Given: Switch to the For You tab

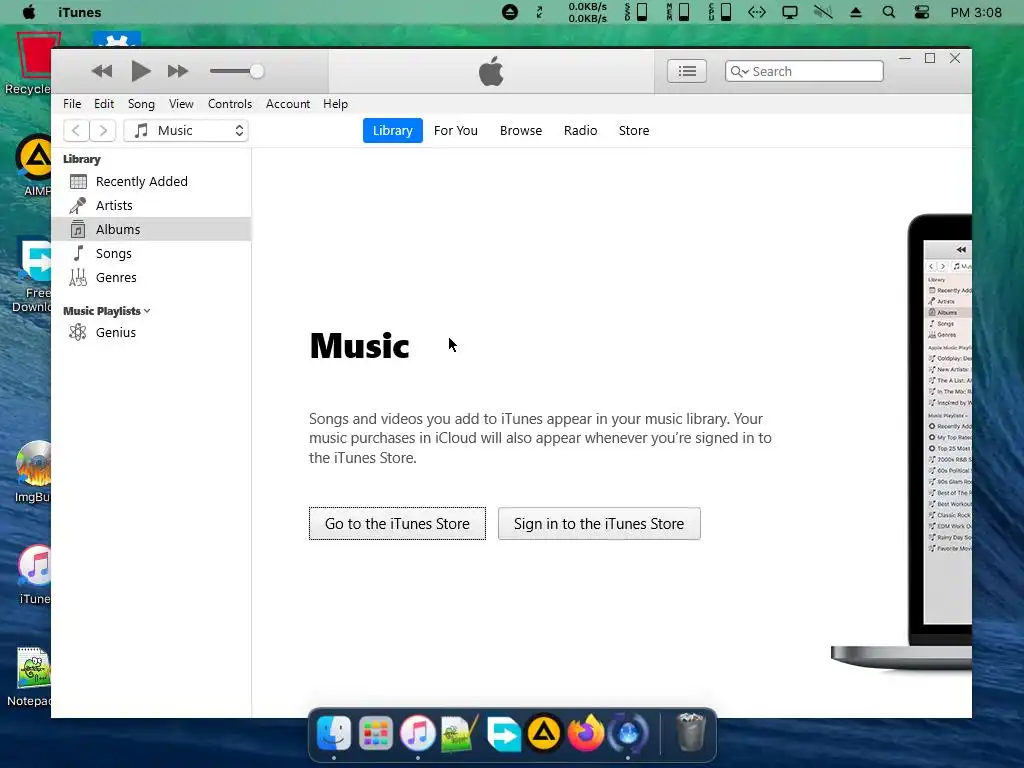Looking at the screenshot, I should [x=455, y=131].
